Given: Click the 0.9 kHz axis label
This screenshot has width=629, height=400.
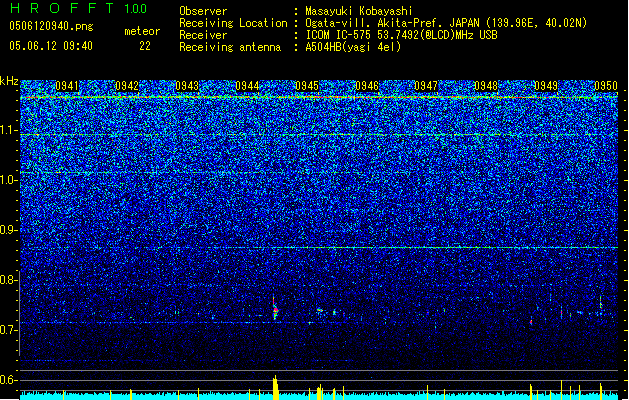Looking at the screenshot, I should coord(9,230).
